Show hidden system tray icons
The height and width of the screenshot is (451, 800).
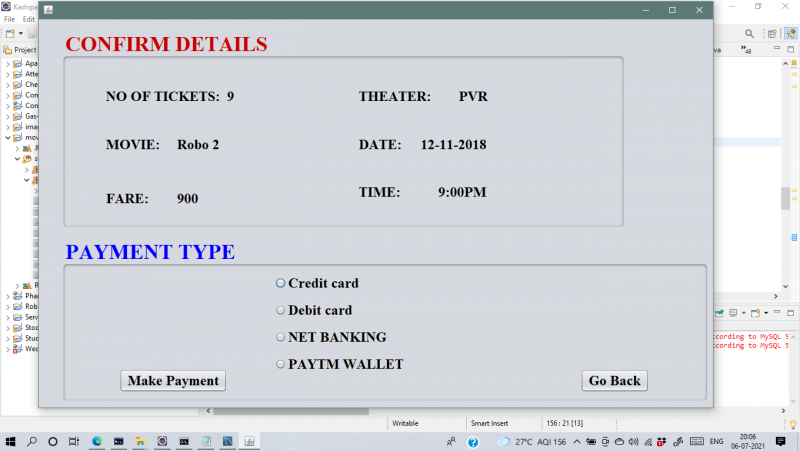pos(577,442)
